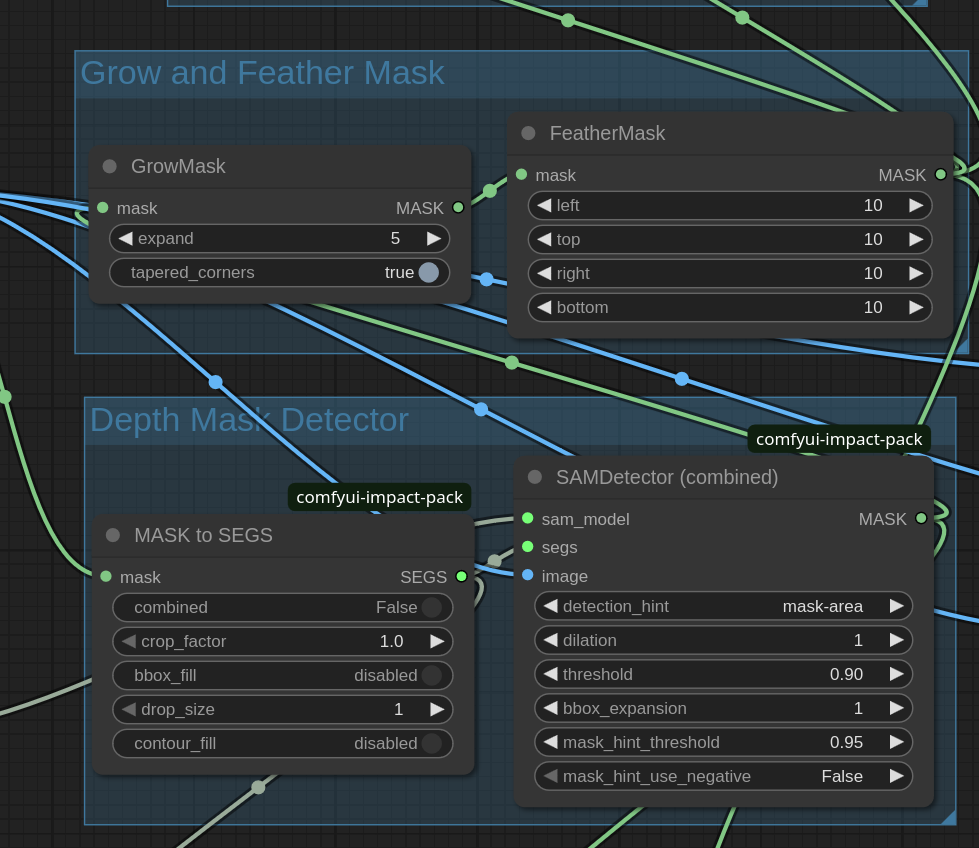The height and width of the screenshot is (848, 979).
Task: Increase FeatherMask bottom value
Action: pos(916,307)
